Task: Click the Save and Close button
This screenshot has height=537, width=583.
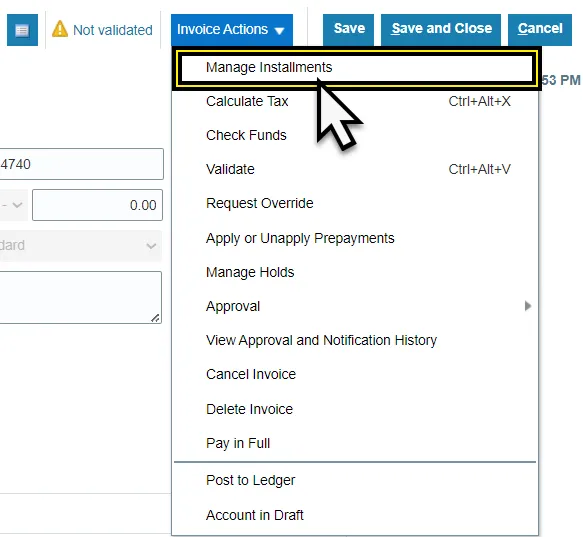Action: point(441,30)
